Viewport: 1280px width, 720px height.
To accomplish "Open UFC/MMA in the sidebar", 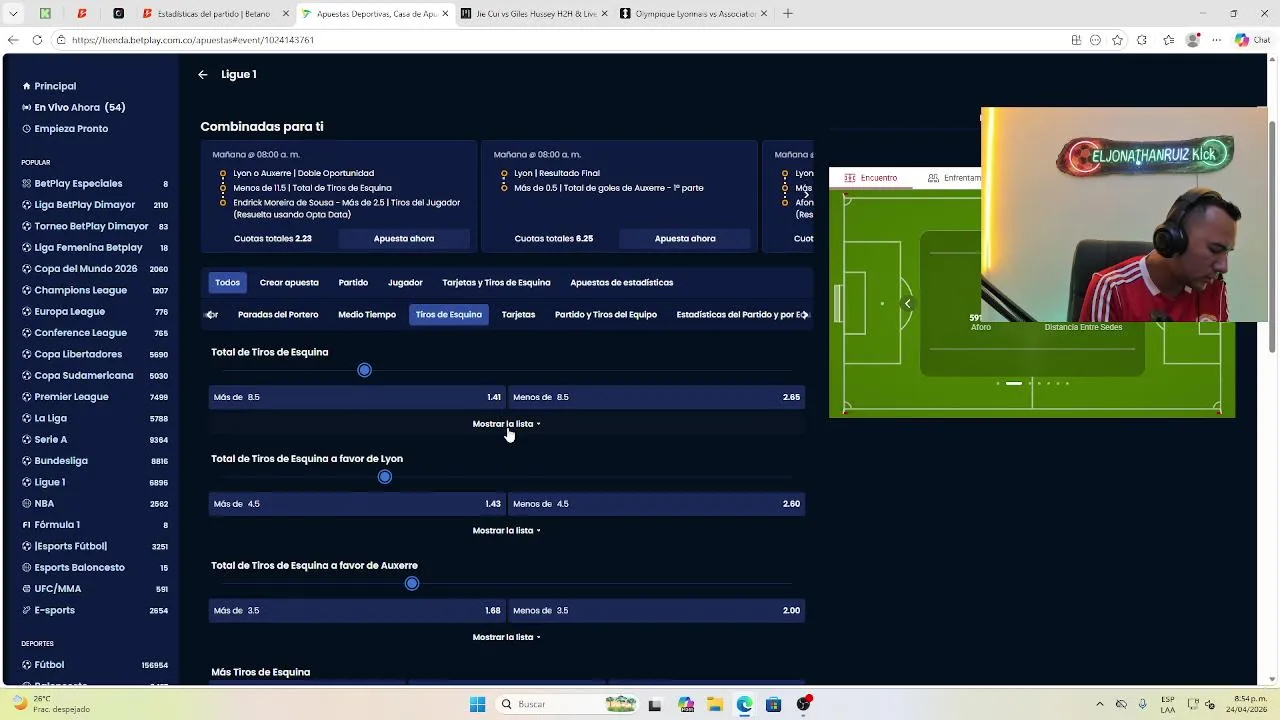I will pyautogui.click(x=95, y=589).
